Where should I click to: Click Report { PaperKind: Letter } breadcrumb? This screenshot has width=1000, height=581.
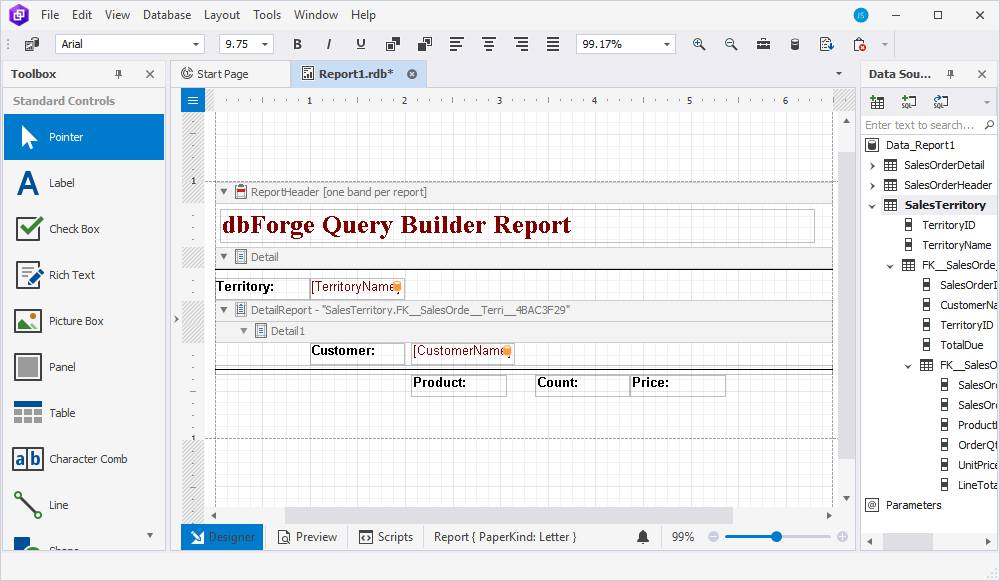pyautogui.click(x=505, y=537)
